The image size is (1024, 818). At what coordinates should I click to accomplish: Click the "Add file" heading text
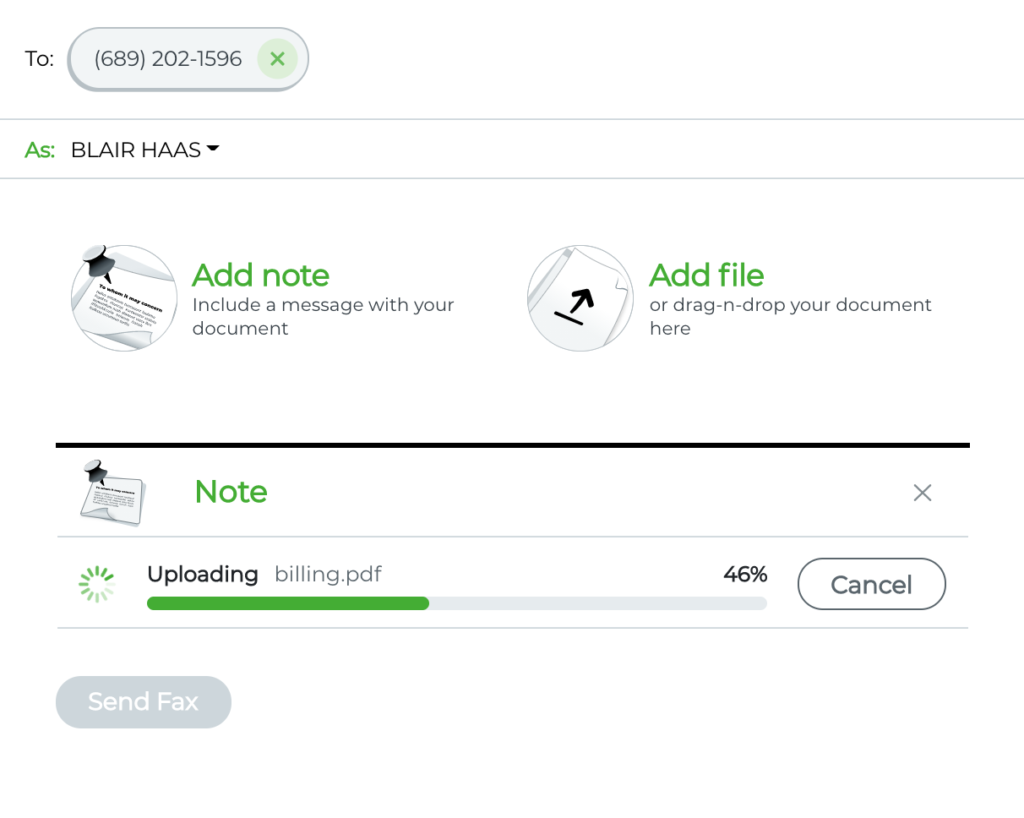tap(706, 275)
